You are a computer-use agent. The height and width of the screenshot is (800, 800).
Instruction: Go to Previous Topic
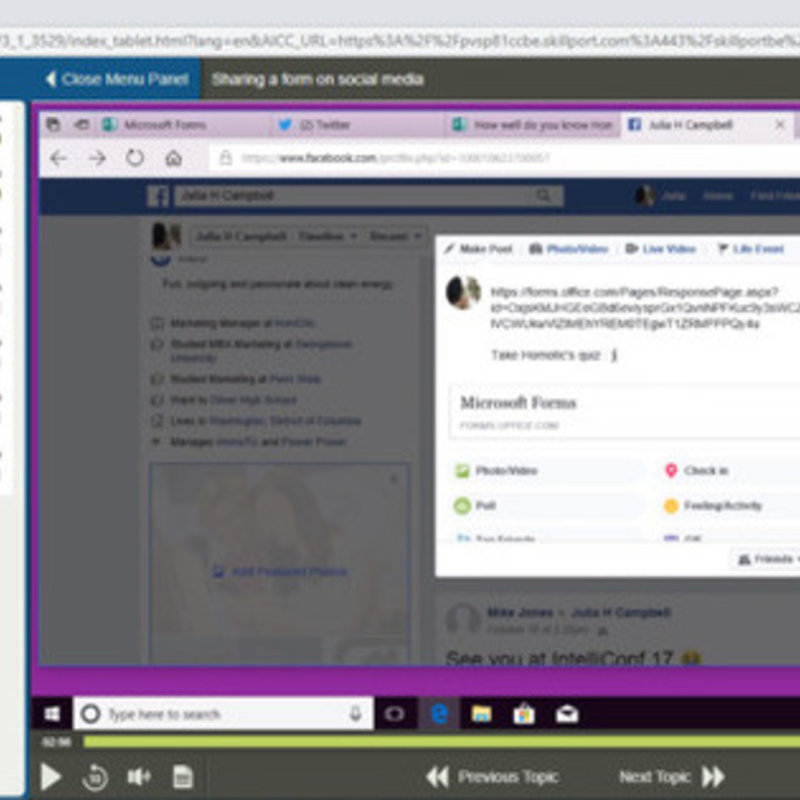492,777
